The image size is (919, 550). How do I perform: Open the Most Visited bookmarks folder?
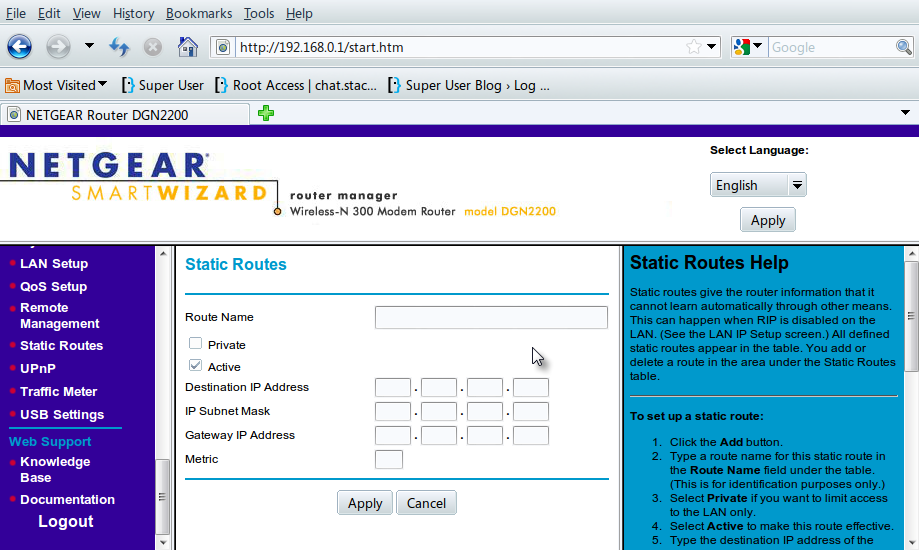56,86
